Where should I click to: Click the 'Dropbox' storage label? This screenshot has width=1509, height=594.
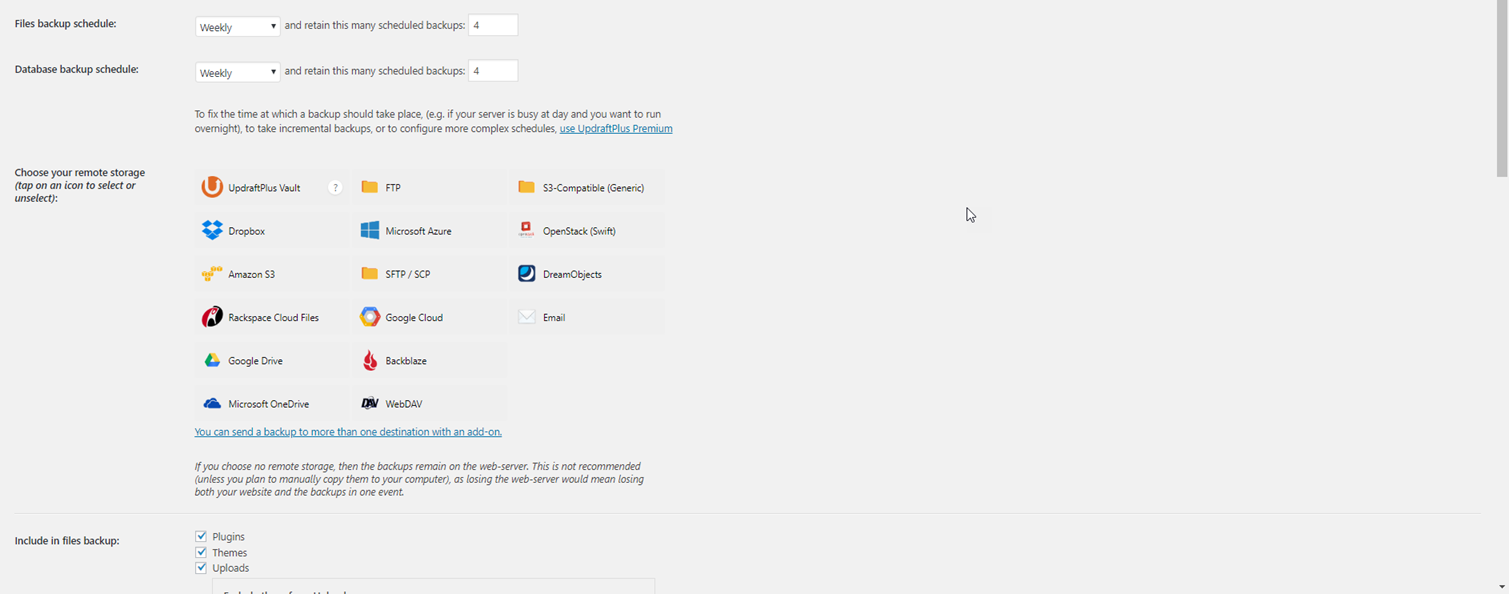[x=247, y=231]
